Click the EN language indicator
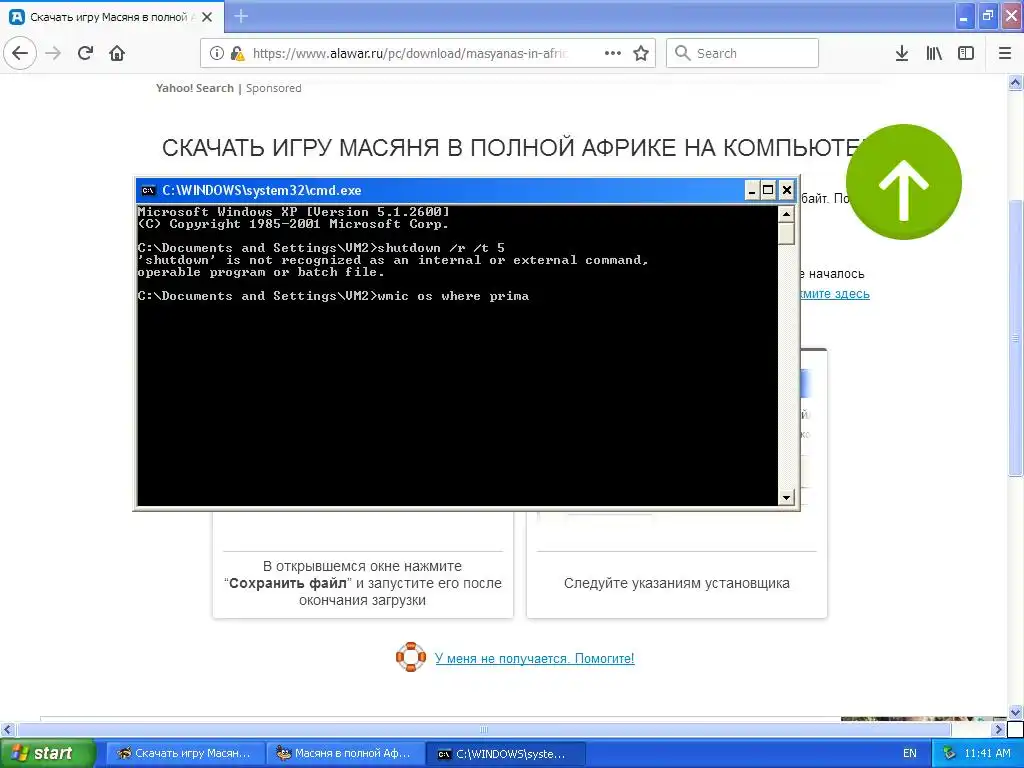 tap(910, 753)
